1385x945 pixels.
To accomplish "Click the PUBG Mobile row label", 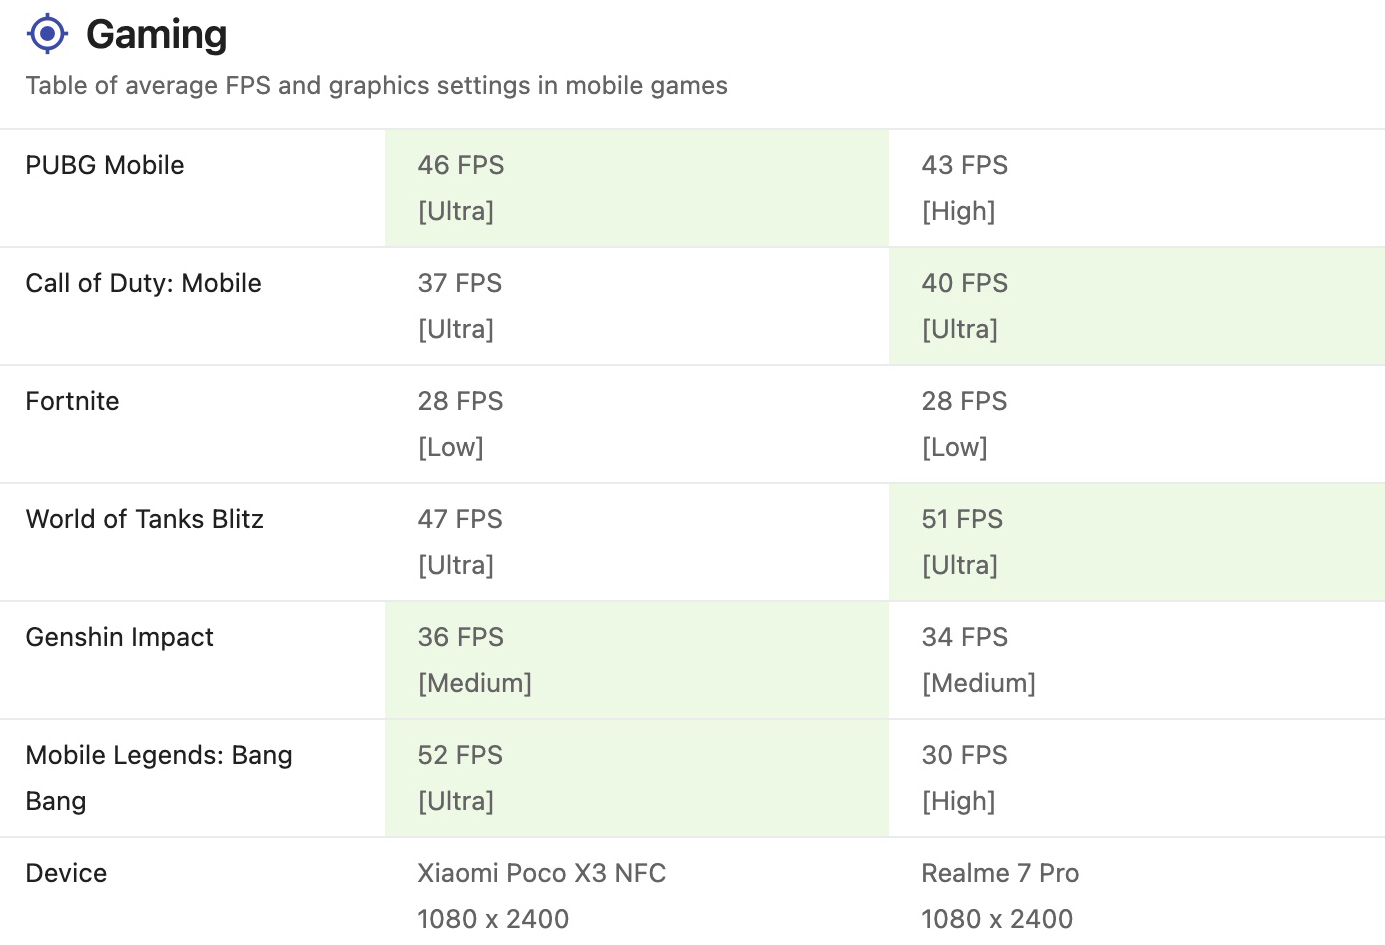I will (x=105, y=165).
